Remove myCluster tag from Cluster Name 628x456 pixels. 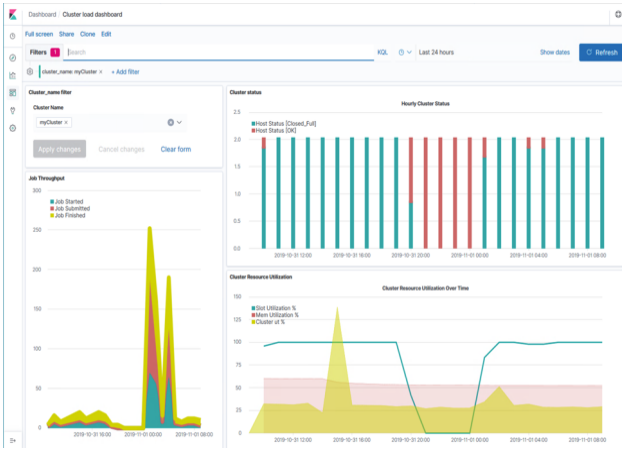click(66, 123)
